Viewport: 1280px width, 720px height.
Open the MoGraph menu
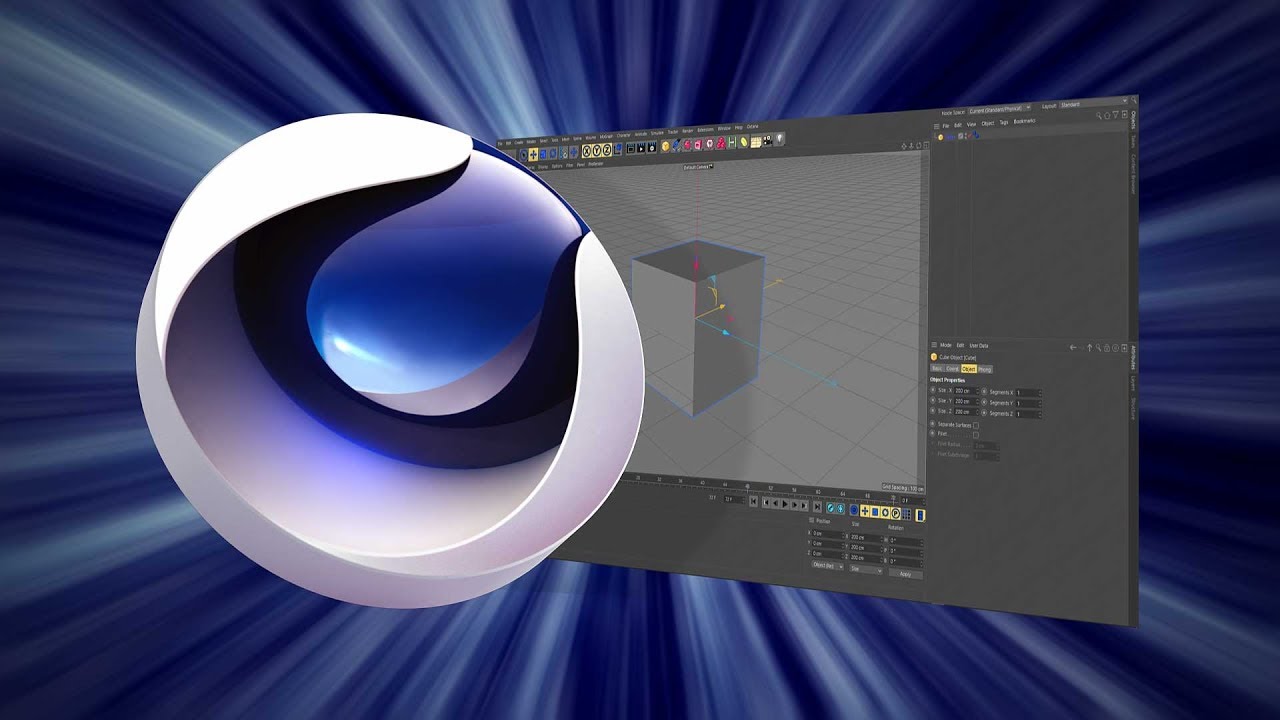click(x=606, y=136)
